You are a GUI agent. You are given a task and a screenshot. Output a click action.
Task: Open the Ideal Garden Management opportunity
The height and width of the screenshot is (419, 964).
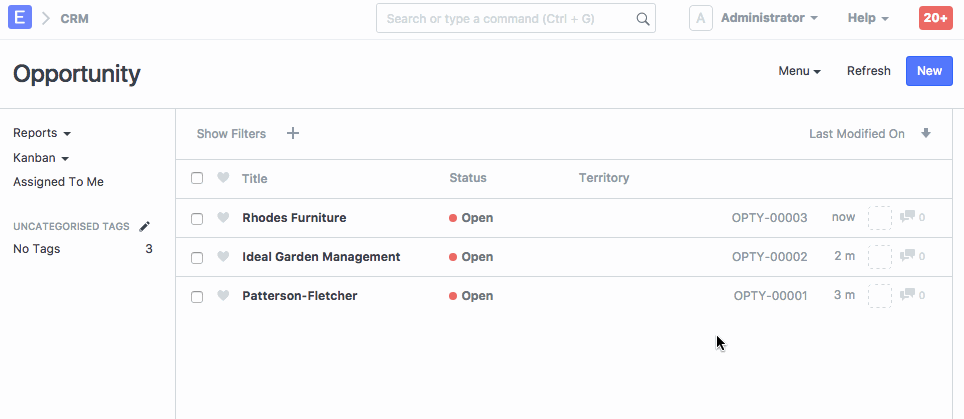pyautogui.click(x=321, y=257)
